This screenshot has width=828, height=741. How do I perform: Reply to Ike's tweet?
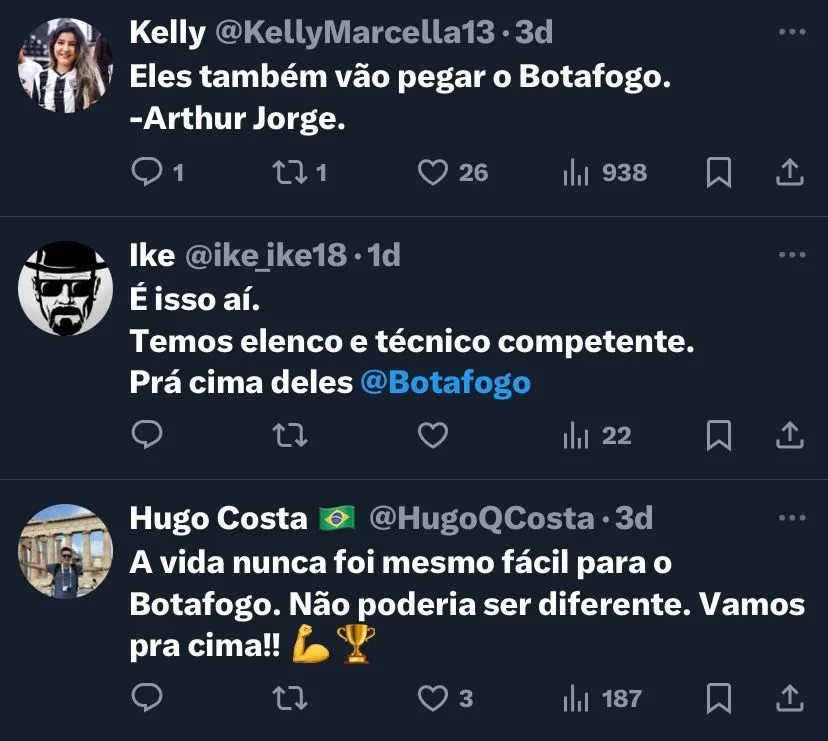[147, 435]
